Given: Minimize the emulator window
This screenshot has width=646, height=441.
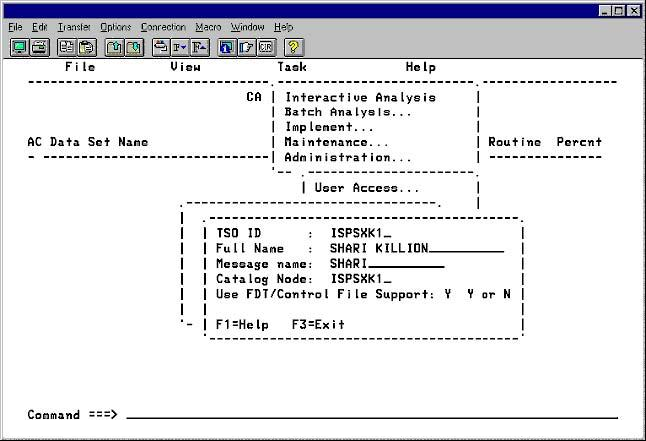Looking at the screenshot, I should tap(605, 11).
